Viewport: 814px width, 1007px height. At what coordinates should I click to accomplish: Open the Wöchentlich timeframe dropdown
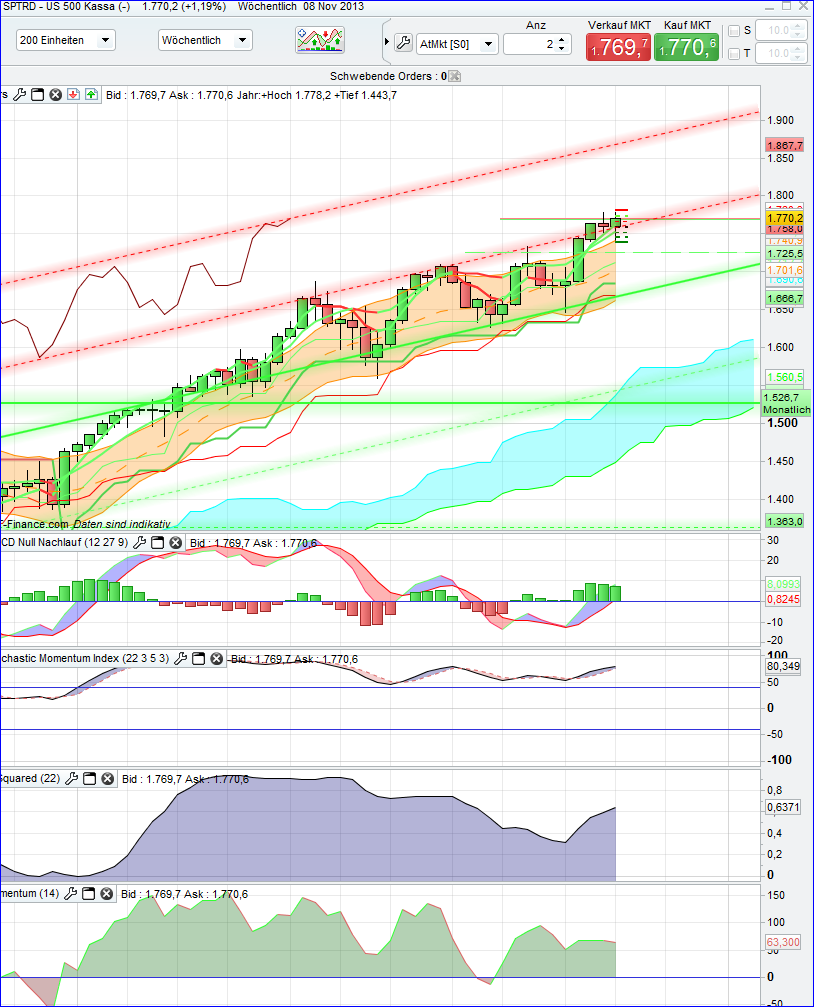pyautogui.click(x=243, y=39)
